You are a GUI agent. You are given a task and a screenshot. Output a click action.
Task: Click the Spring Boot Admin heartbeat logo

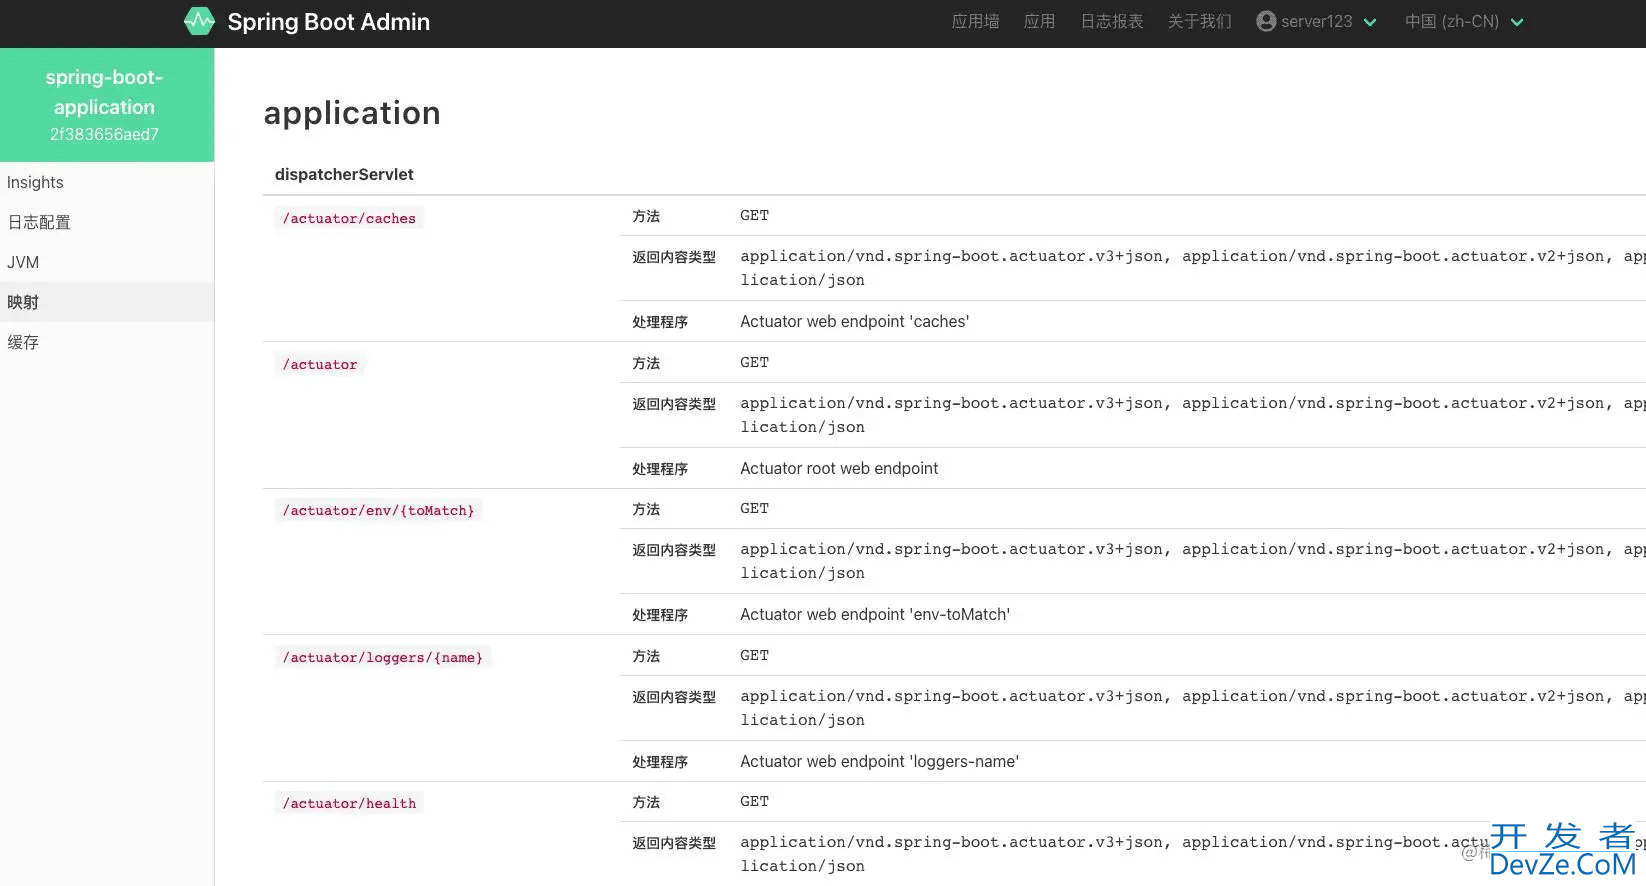pyautogui.click(x=199, y=21)
